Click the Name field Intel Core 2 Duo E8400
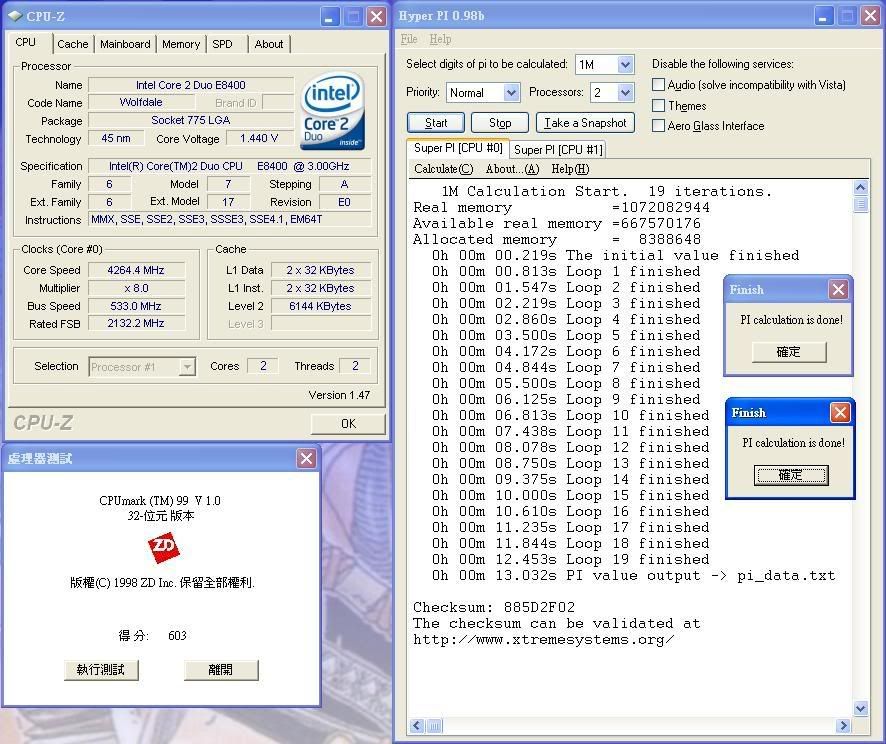Screen dimensions: 886x744 click(x=191, y=85)
